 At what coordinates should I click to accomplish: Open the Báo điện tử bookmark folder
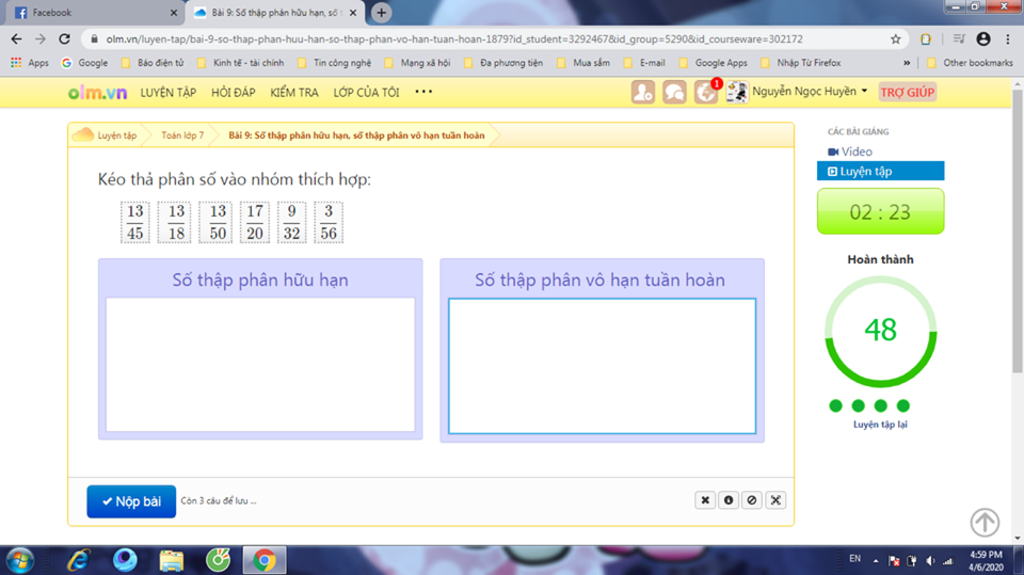(153, 63)
